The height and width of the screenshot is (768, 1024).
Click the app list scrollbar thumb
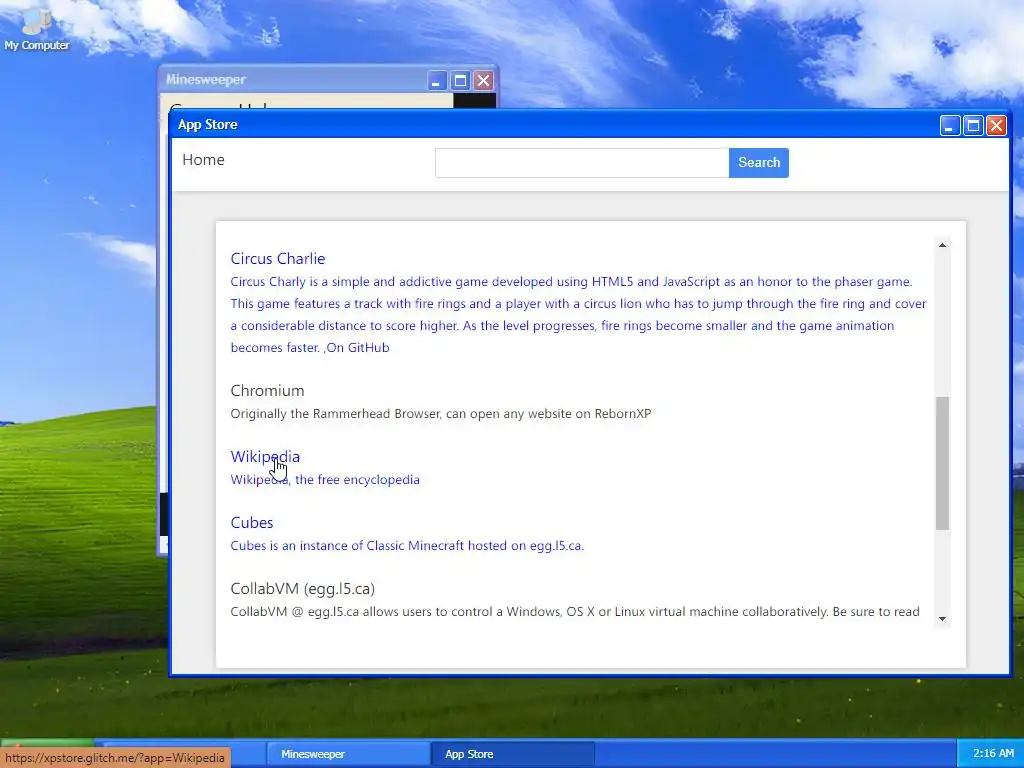(942, 462)
